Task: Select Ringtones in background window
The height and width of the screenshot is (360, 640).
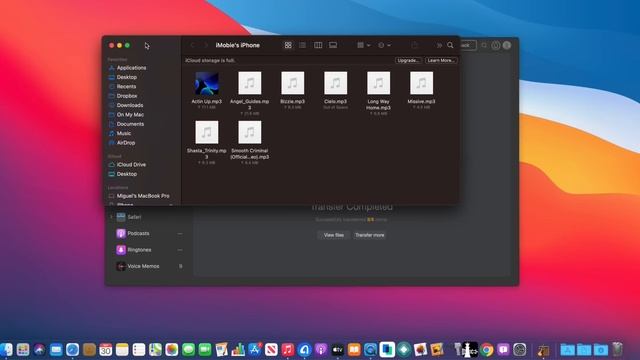Action: tap(139, 250)
